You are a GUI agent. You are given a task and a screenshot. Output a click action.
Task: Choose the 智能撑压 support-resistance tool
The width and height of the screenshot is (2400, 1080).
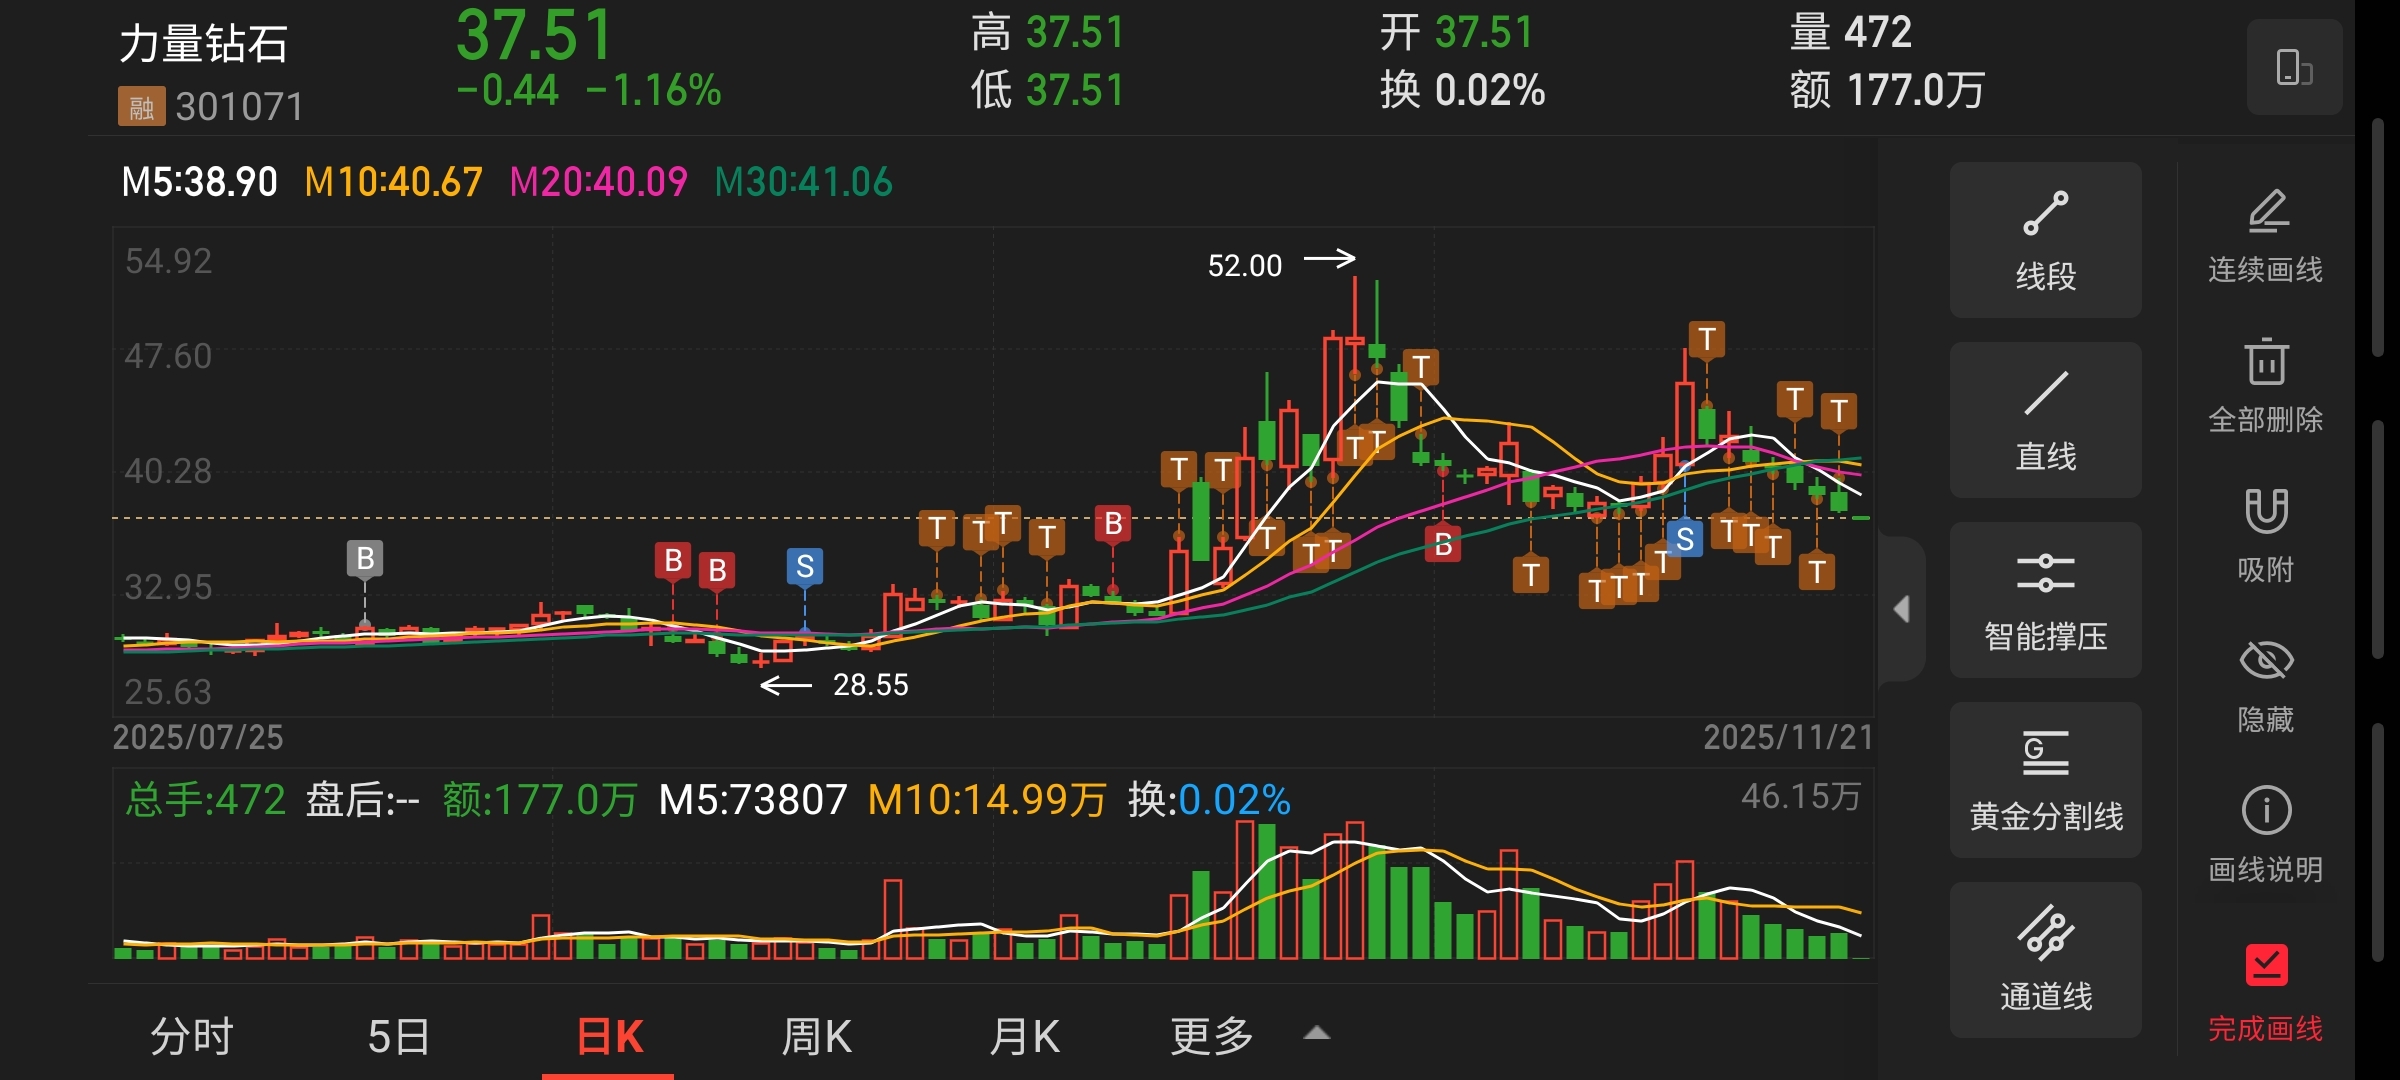[x=2045, y=600]
